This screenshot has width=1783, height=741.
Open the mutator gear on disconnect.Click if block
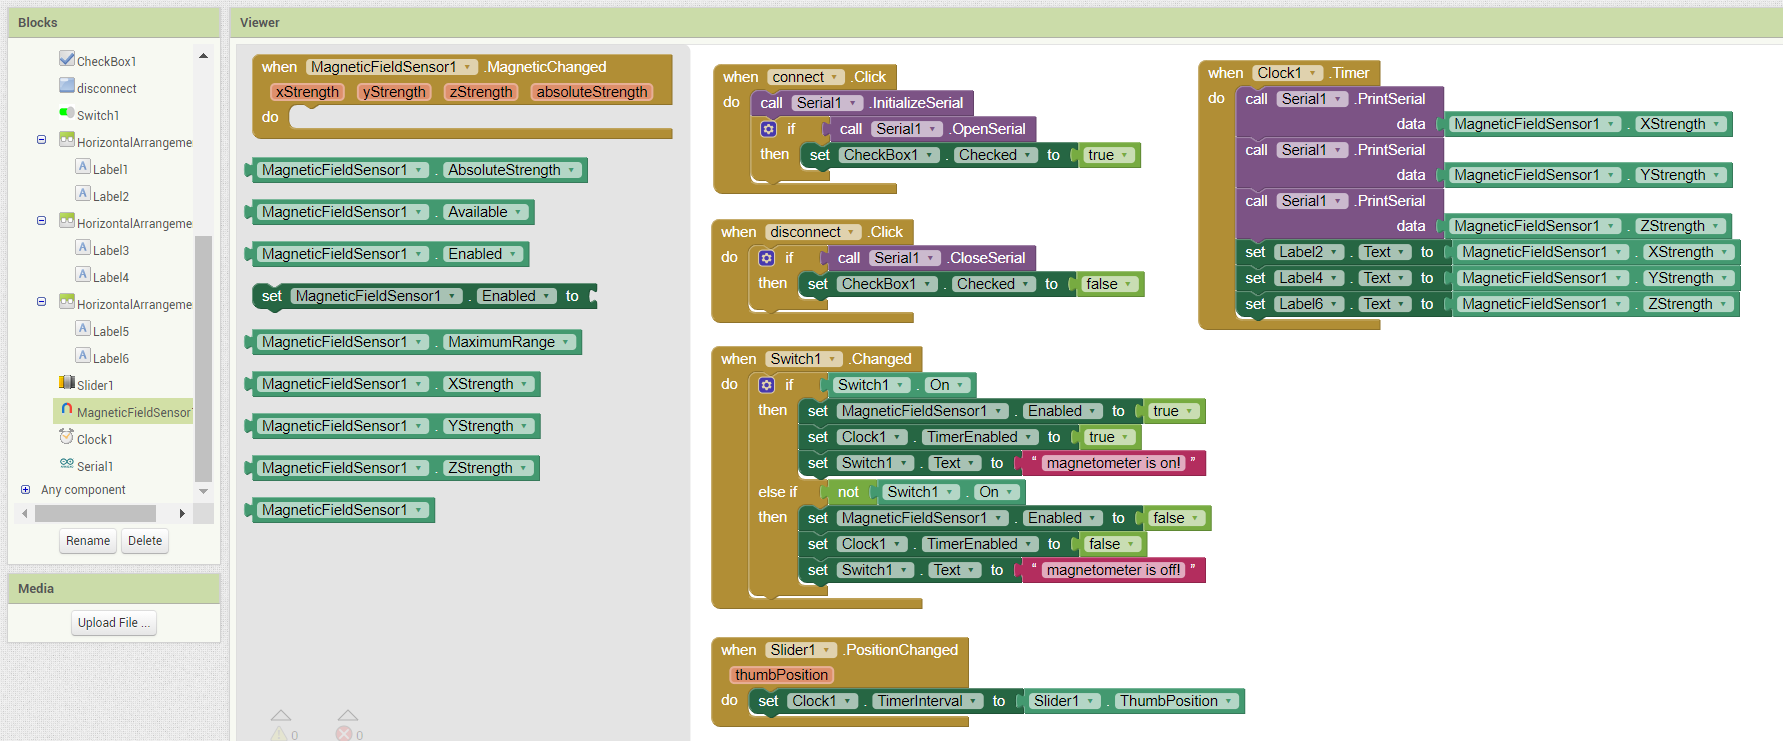tap(766, 258)
